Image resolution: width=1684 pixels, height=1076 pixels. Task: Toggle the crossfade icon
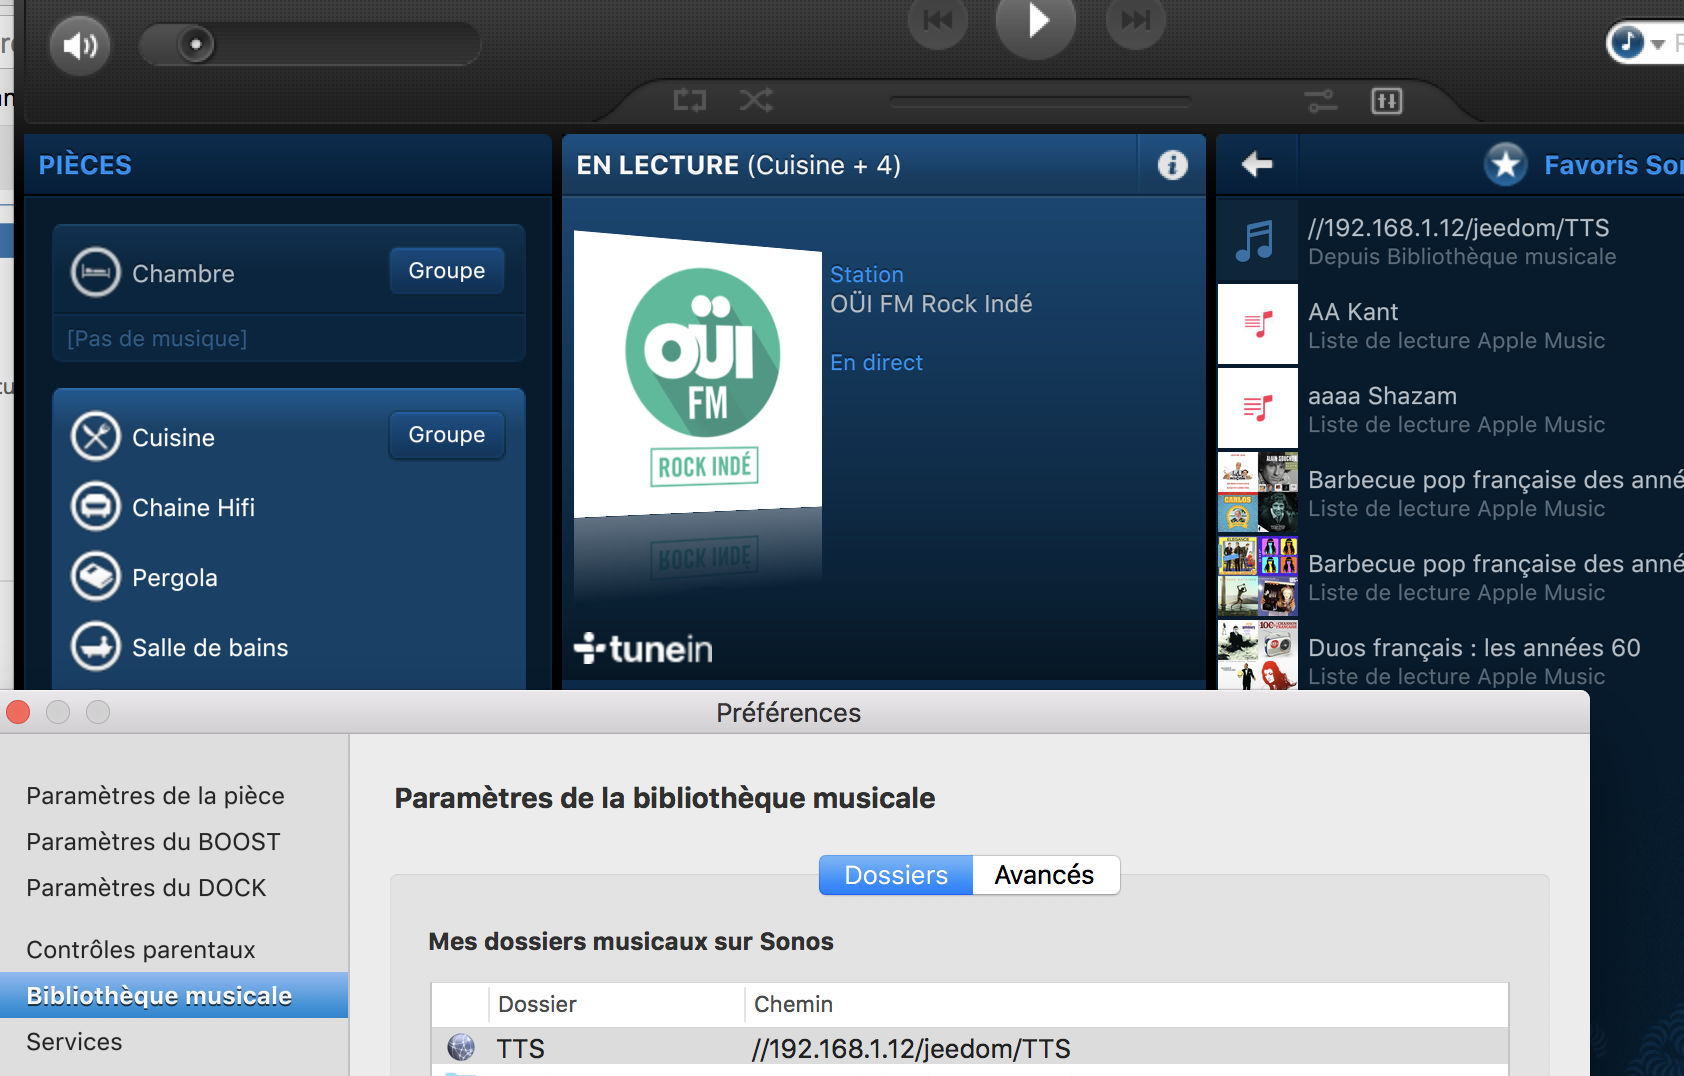[x=1321, y=100]
